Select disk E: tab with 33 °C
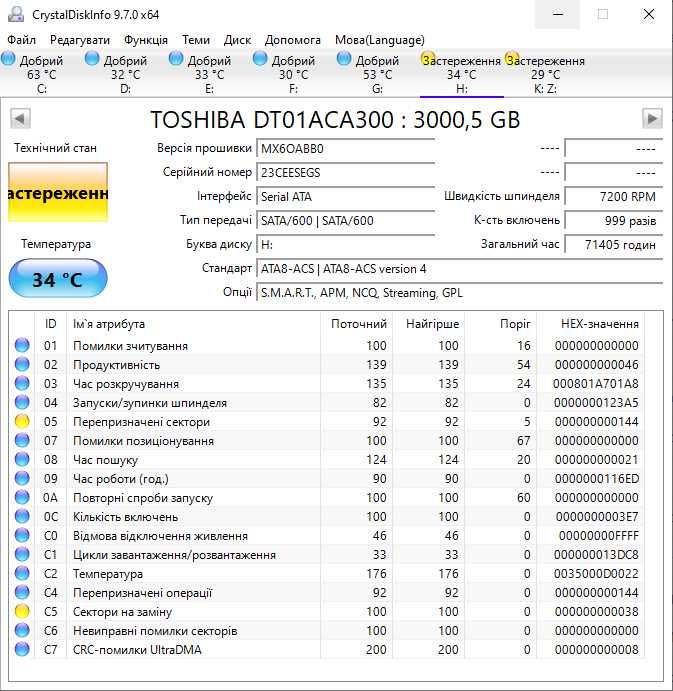Image resolution: width=673 pixels, height=691 pixels. (210, 74)
